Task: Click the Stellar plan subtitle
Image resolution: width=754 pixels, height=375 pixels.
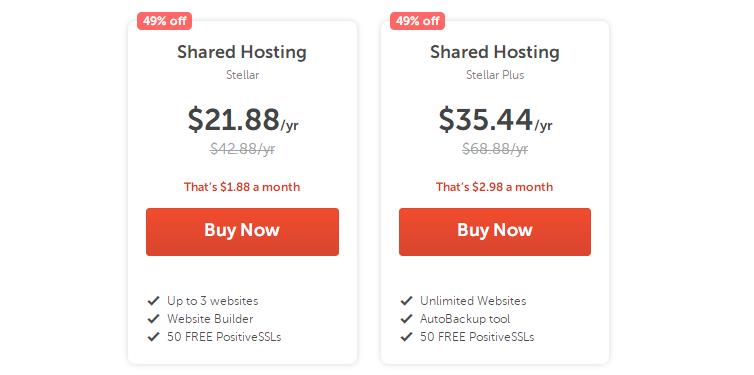Action: coord(242,75)
